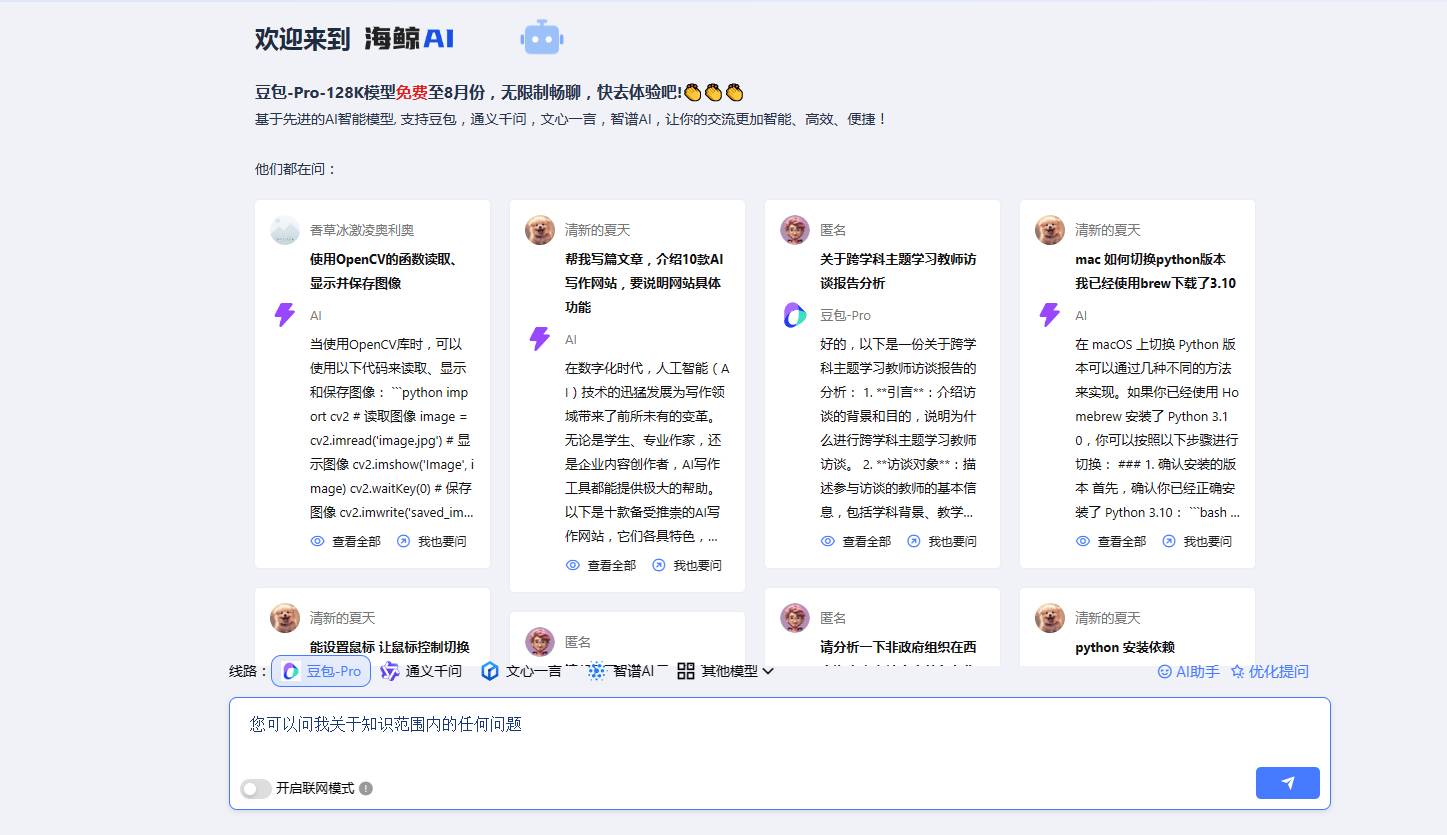Click the lightning AI icon on the OpenCV card
The image size is (1447, 835).
285,315
